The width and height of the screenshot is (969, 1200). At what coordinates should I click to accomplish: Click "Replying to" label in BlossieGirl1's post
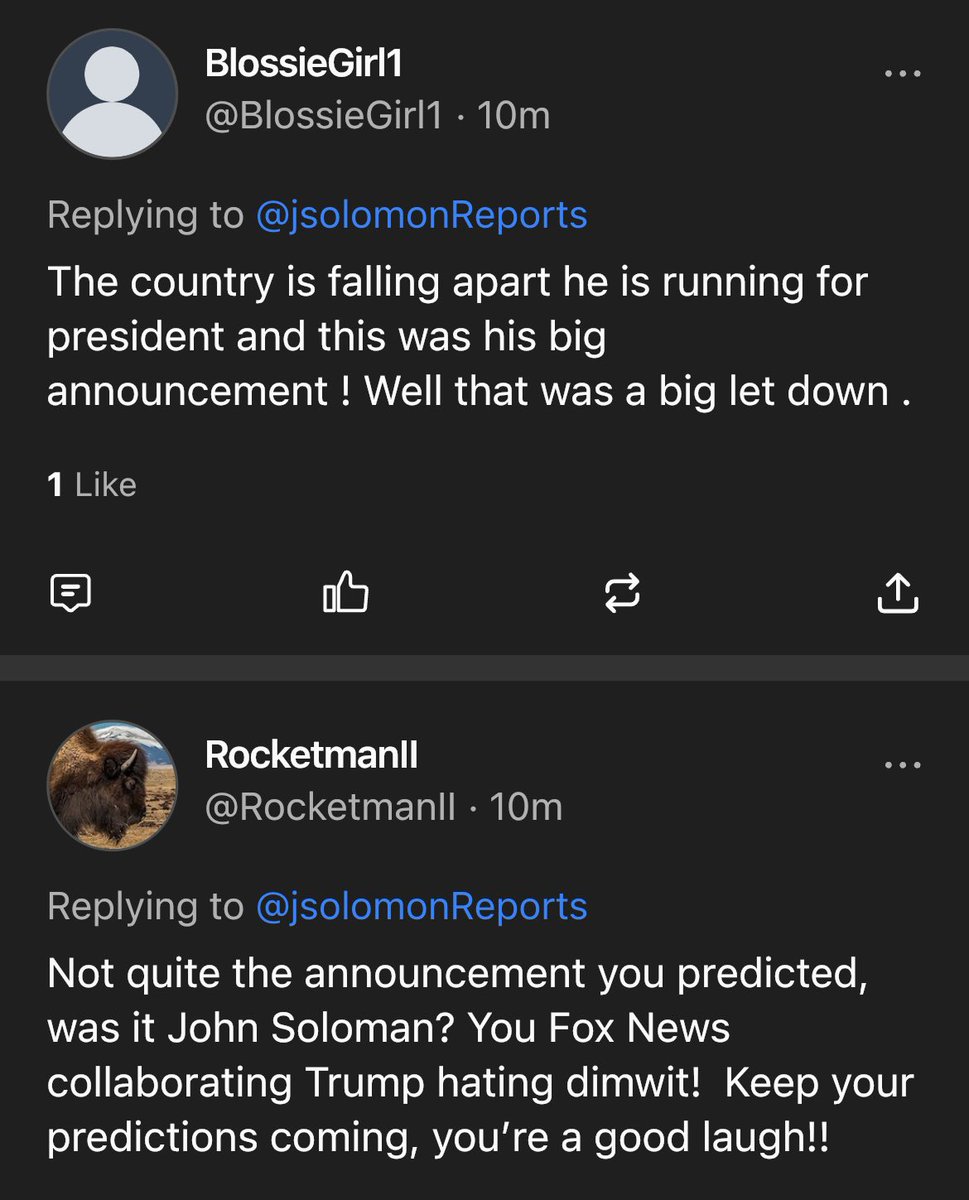(146, 215)
